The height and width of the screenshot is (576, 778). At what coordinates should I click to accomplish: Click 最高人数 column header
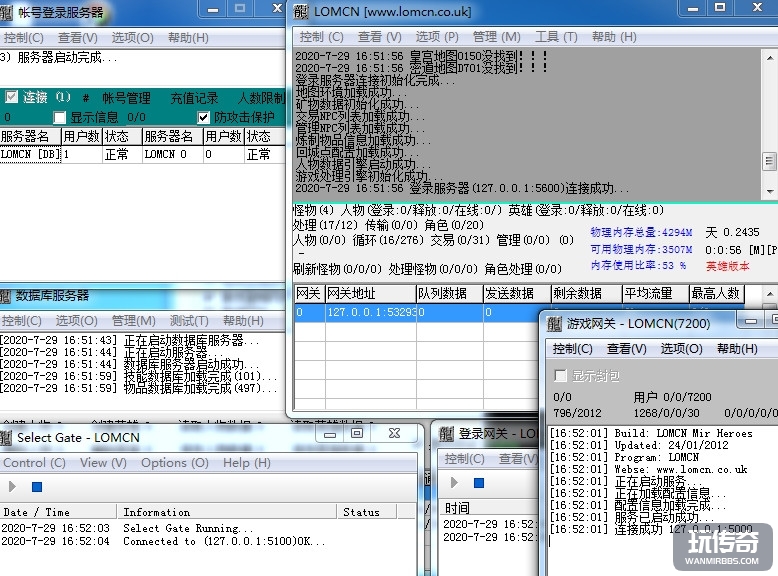(716, 293)
